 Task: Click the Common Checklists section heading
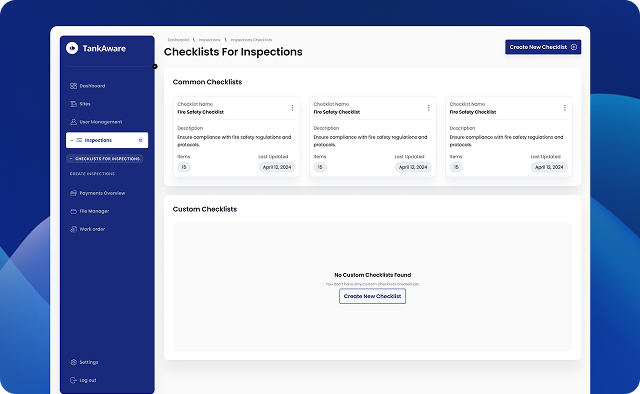coord(207,82)
